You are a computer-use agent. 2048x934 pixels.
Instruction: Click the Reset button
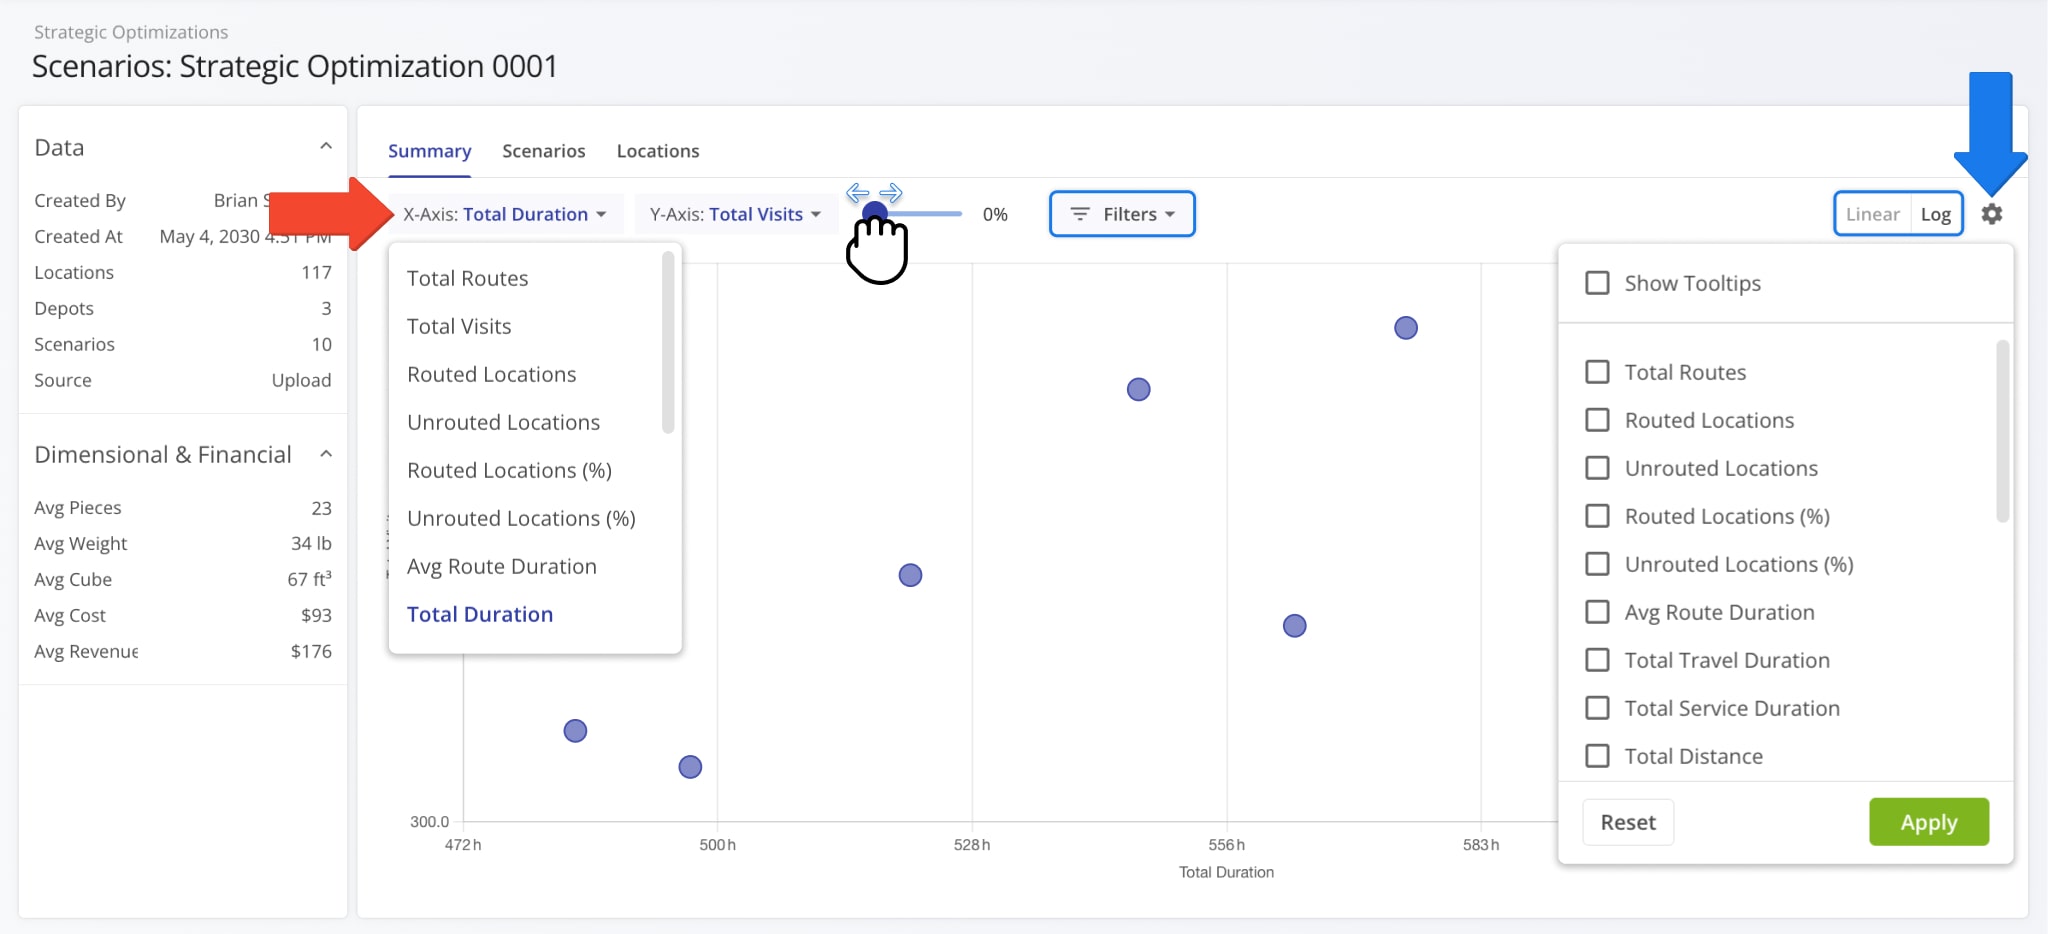click(1627, 822)
